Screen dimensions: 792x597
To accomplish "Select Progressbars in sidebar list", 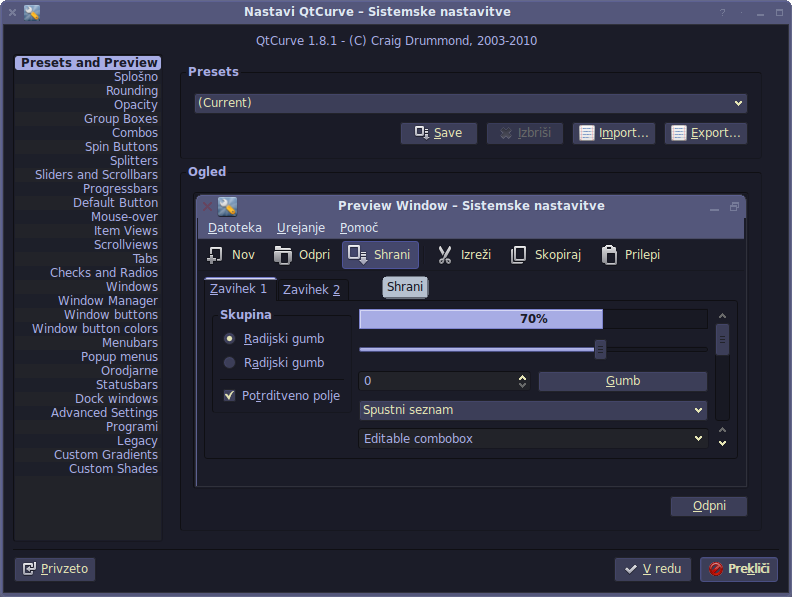I will click(x=88, y=189).
